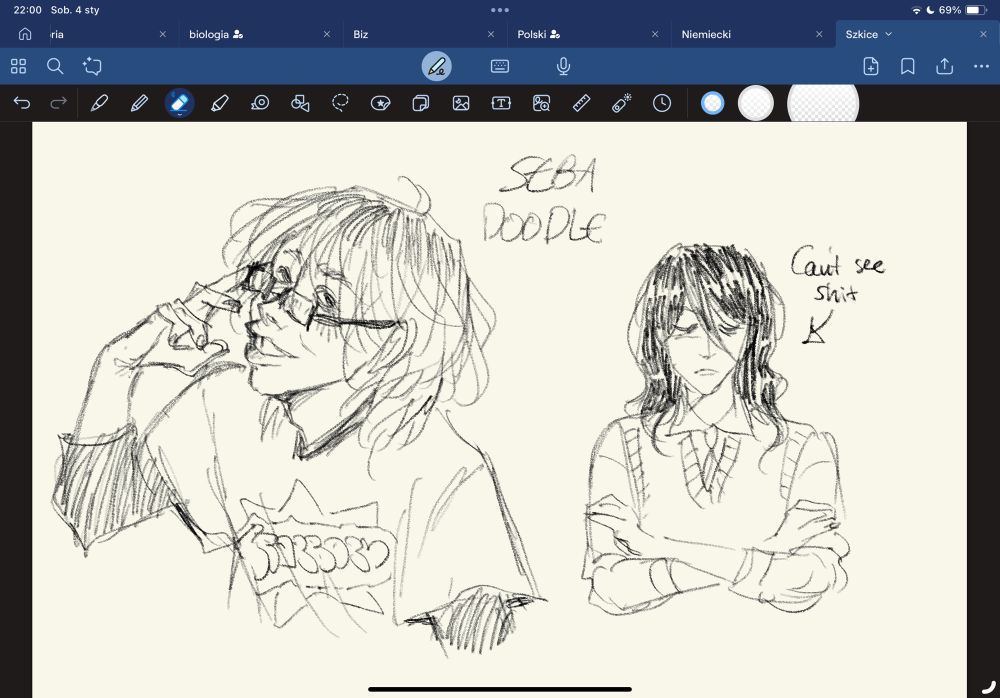Image resolution: width=1000 pixels, height=698 pixels.
Task: Select the Laser pointer tool
Action: [621, 103]
